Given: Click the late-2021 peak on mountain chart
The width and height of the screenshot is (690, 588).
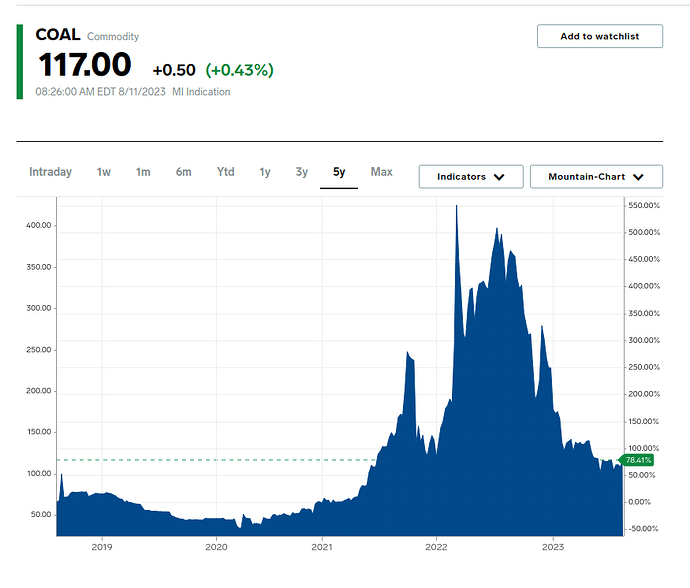Looking at the screenshot, I should coord(408,354).
